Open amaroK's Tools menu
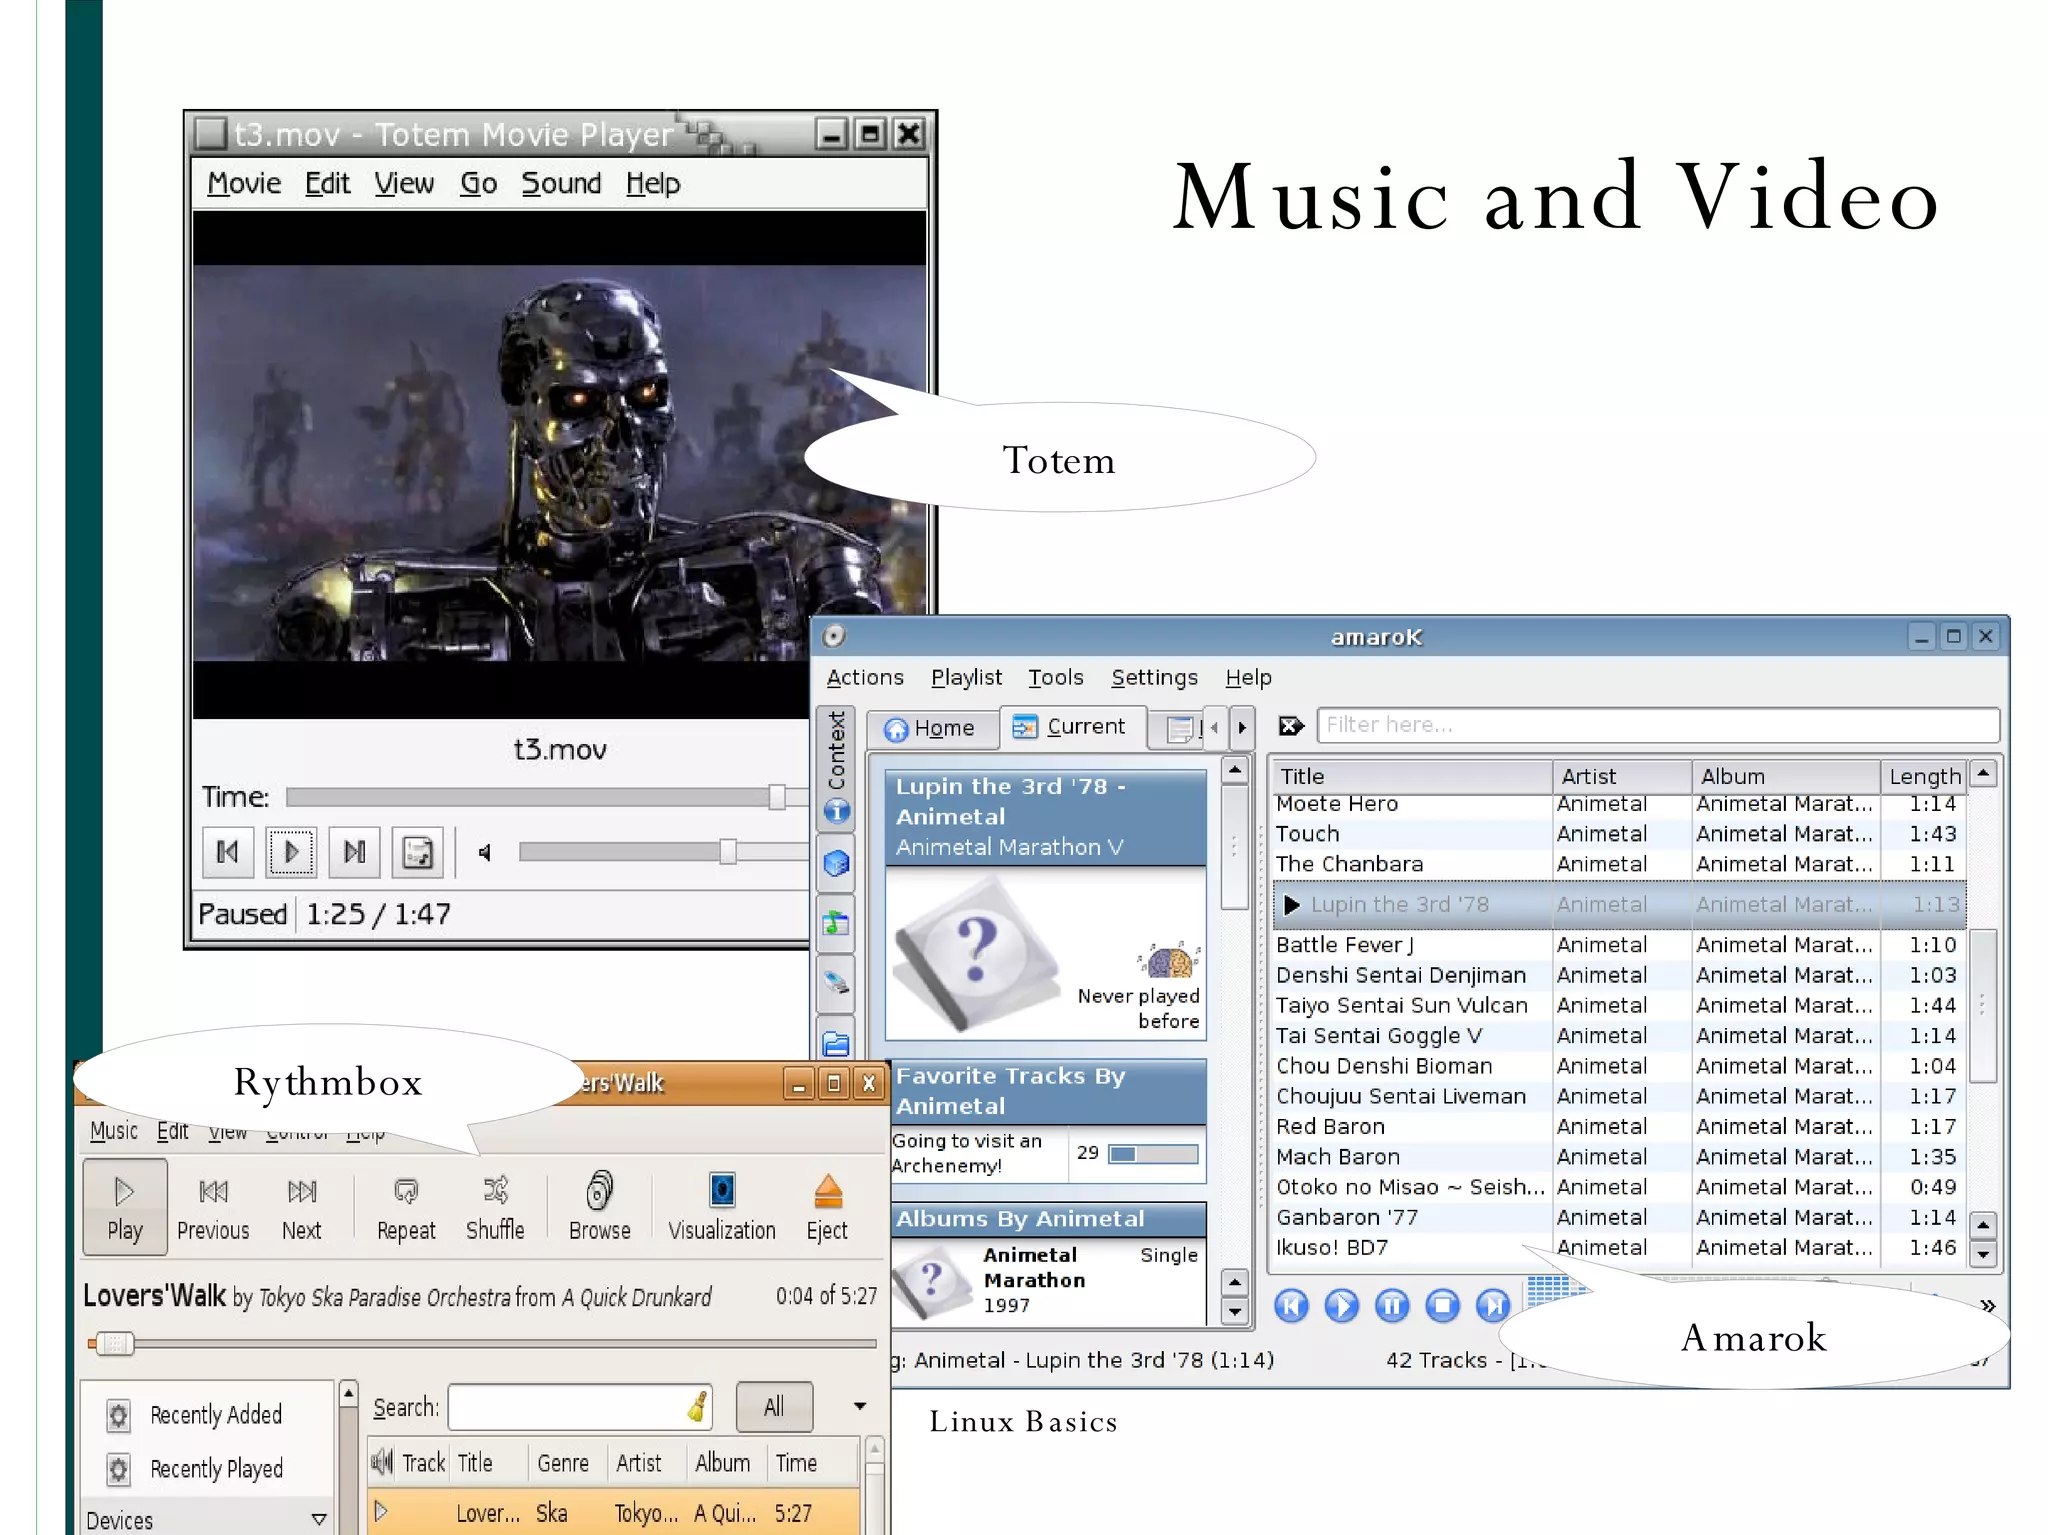The height and width of the screenshot is (1535, 2048). click(x=1056, y=678)
